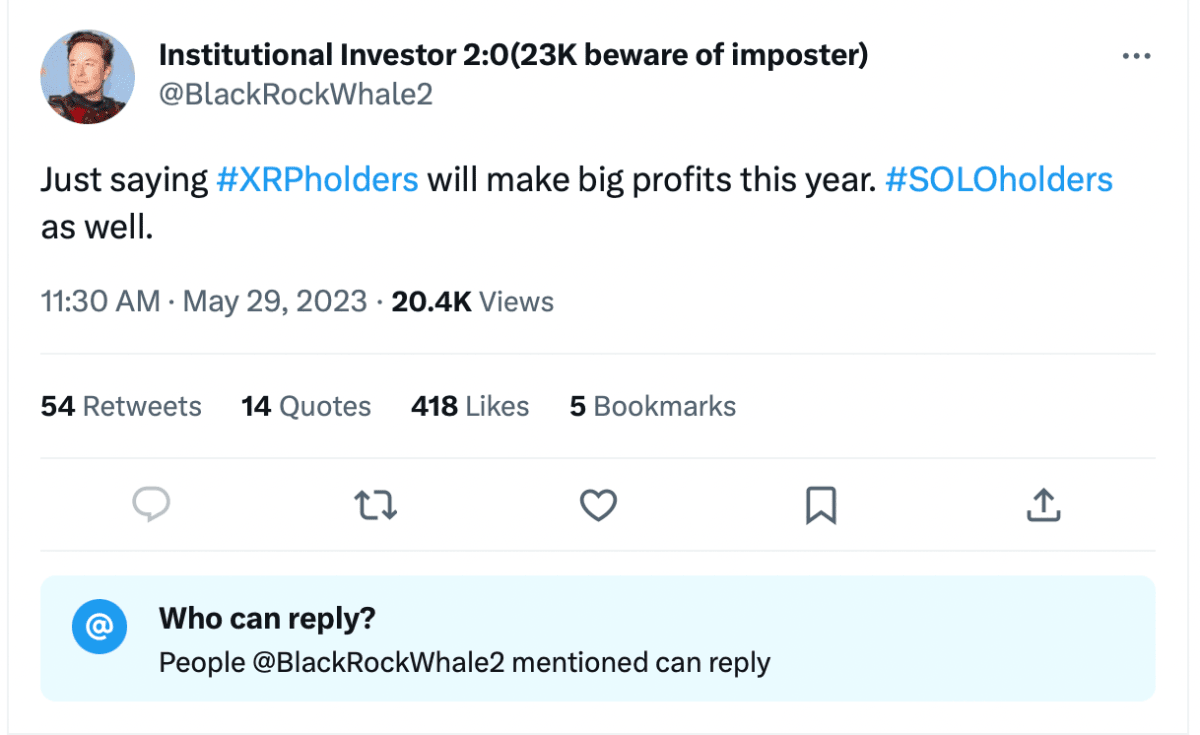Open the reply composer via speech bubble icon

pyautogui.click(x=151, y=506)
